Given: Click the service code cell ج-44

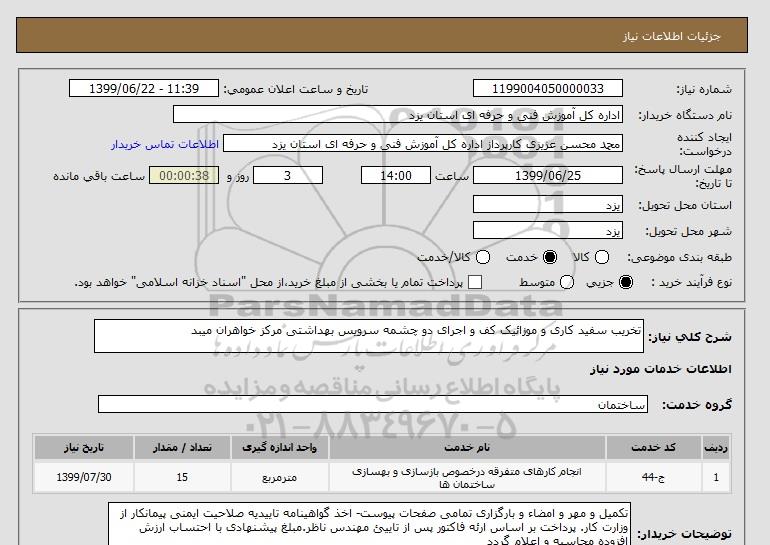Looking at the screenshot, I should (654, 477).
